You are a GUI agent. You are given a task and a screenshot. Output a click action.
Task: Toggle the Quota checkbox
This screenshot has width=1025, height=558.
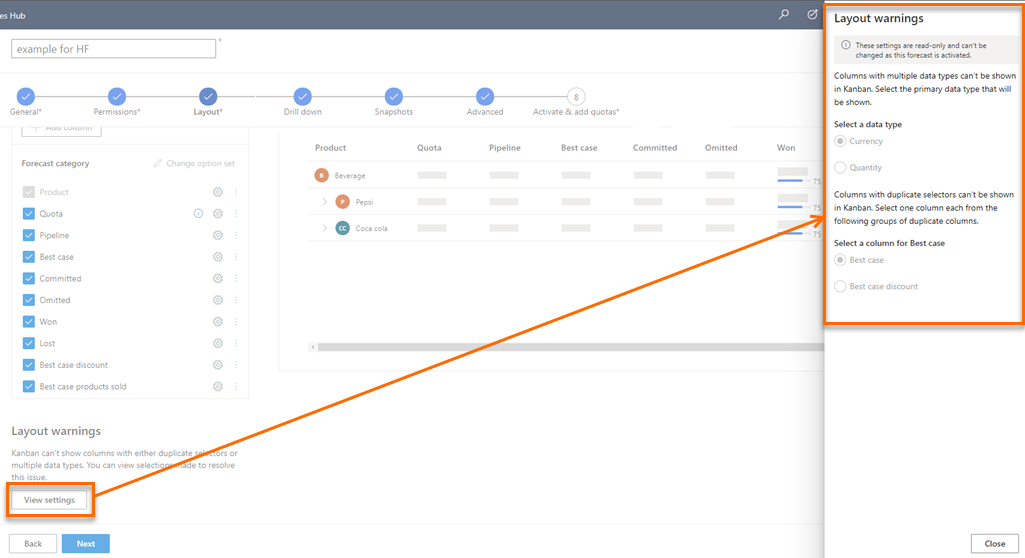tap(28, 214)
